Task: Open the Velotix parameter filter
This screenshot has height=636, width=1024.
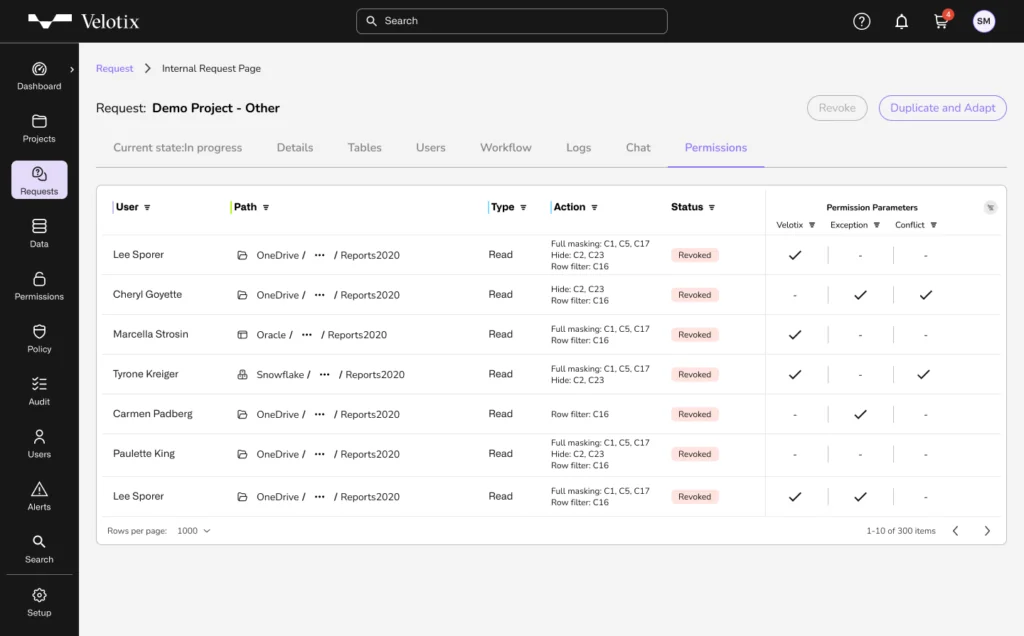Action: click(x=812, y=225)
